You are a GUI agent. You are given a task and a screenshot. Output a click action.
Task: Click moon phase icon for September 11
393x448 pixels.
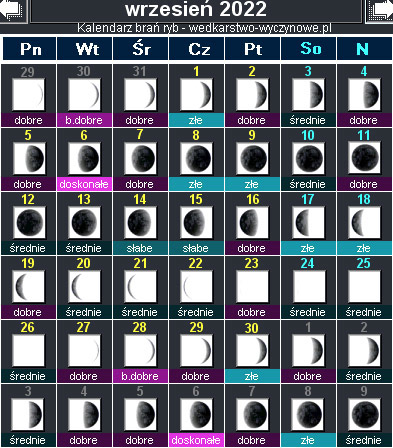tap(364, 159)
